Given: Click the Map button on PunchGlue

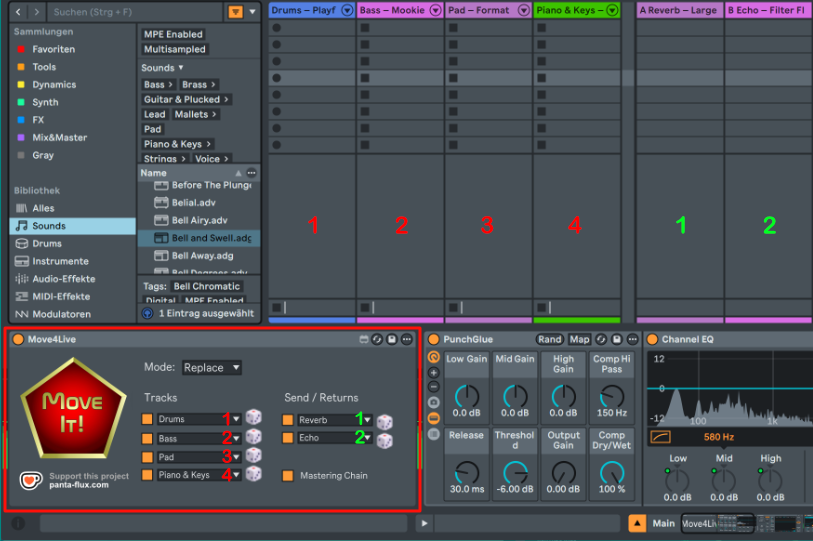Looking at the screenshot, I should pyautogui.click(x=580, y=340).
